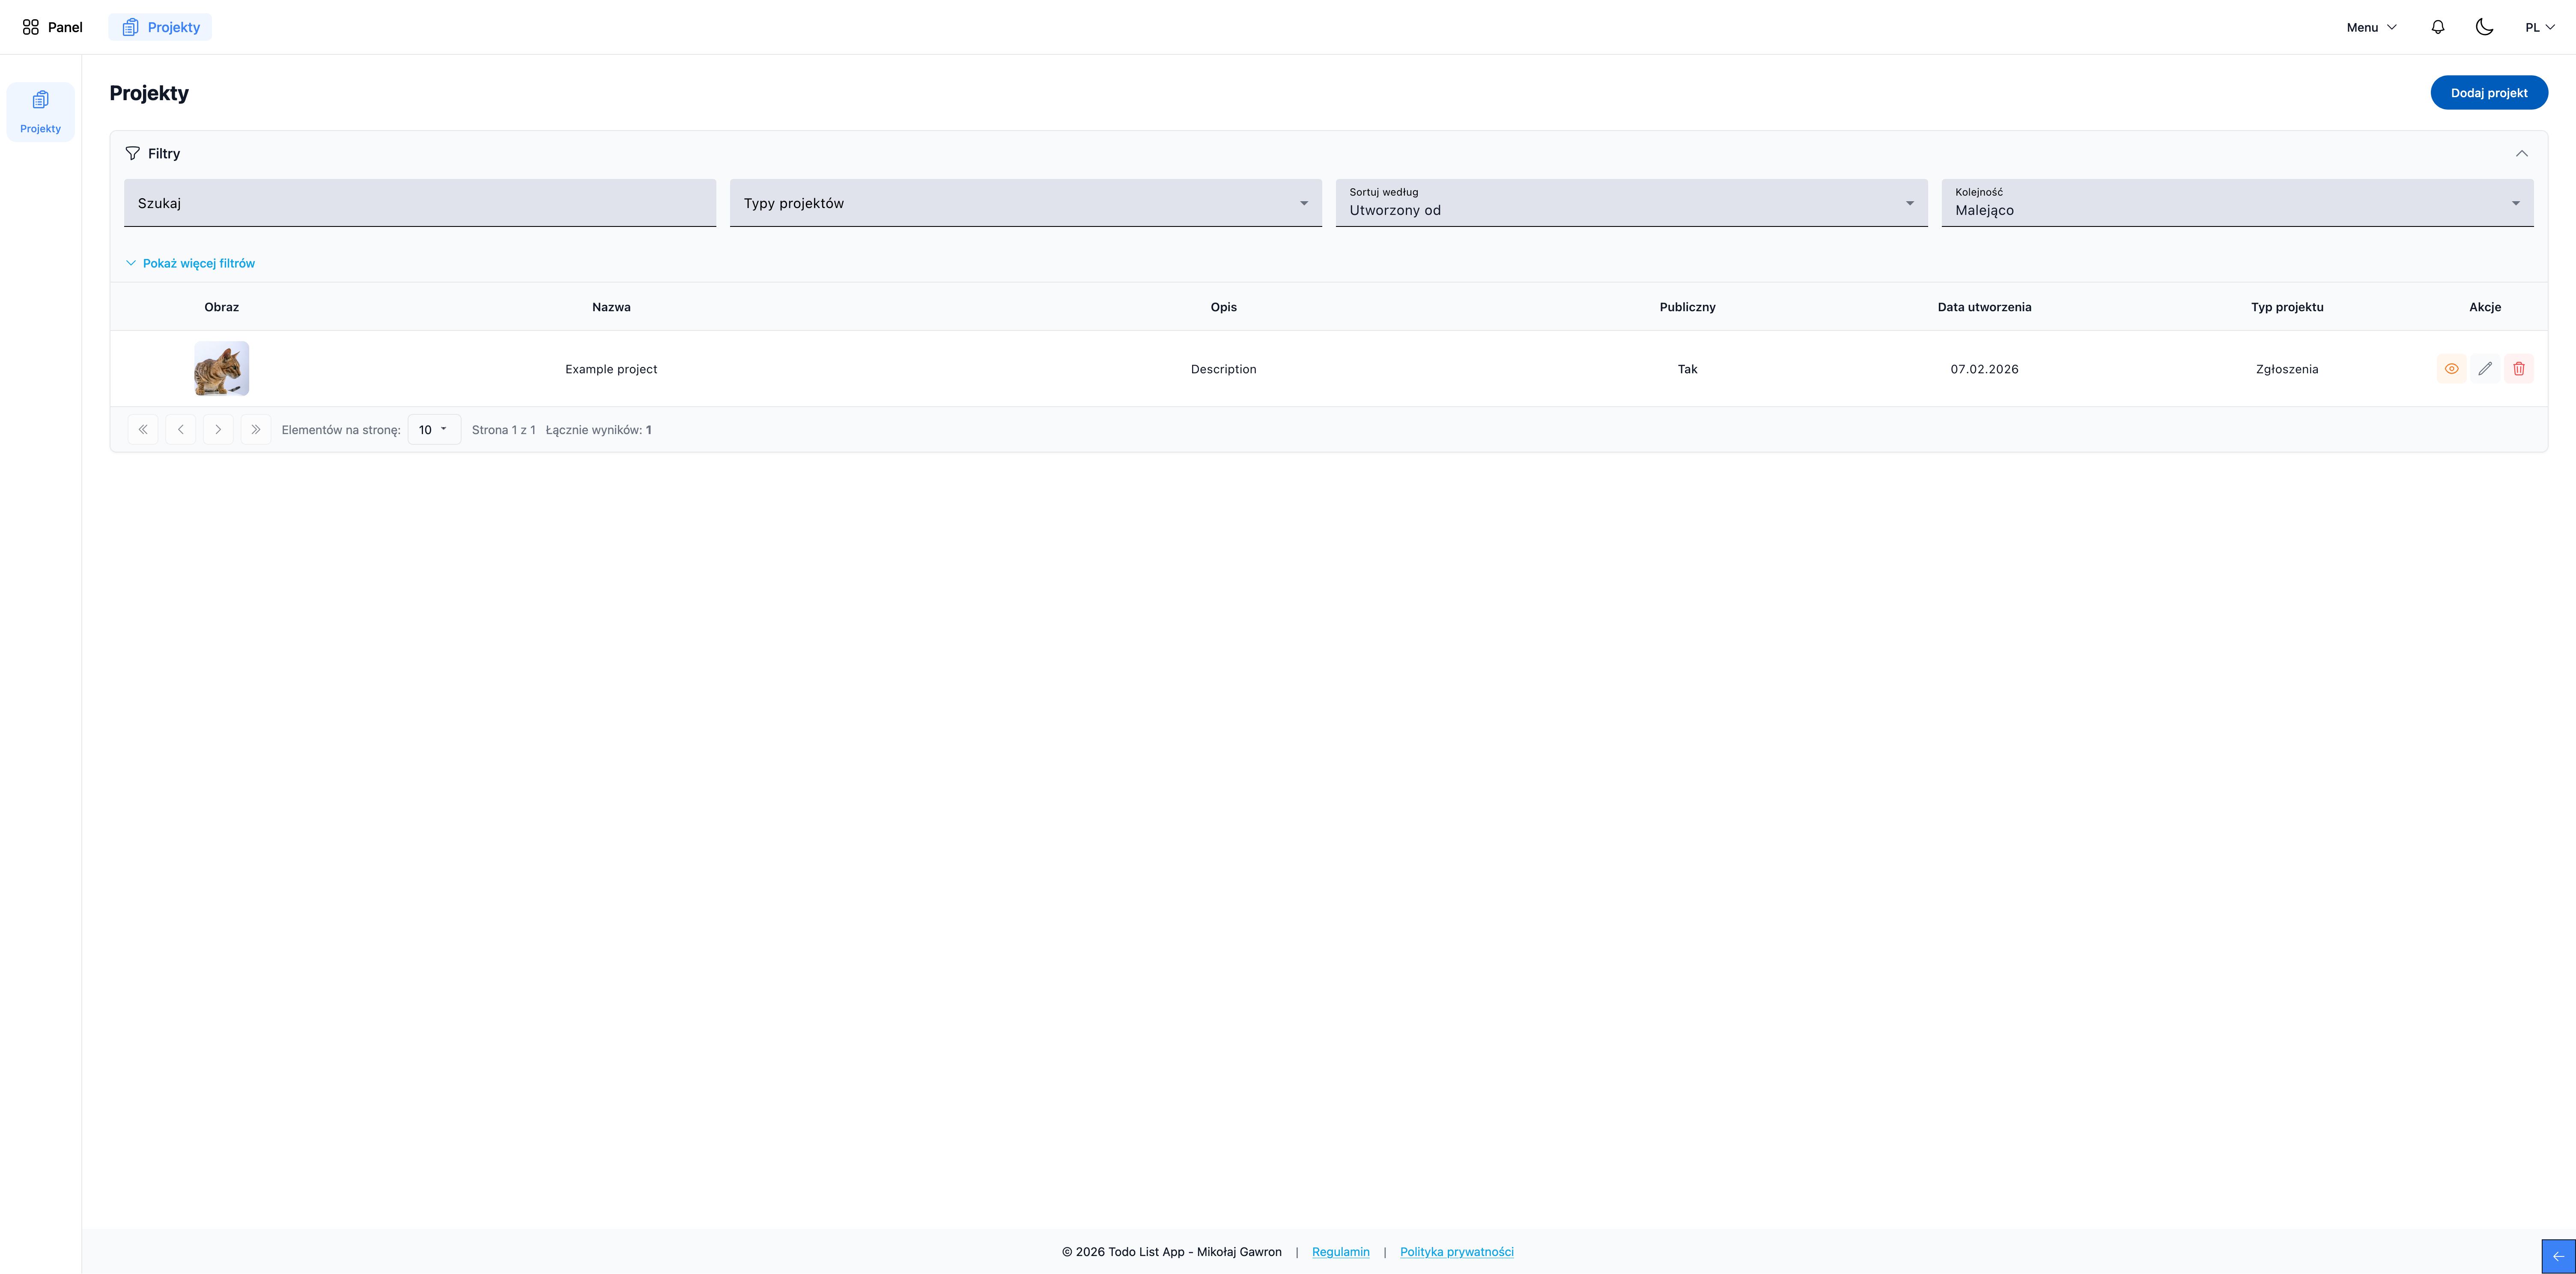This screenshot has width=2576, height=1274.
Task: Click the Description cell
Action: tap(1224, 369)
